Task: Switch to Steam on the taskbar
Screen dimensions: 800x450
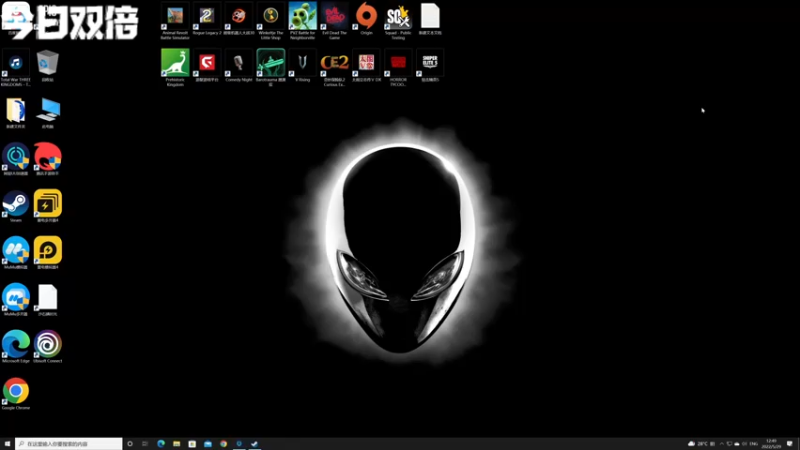Action: [255, 444]
